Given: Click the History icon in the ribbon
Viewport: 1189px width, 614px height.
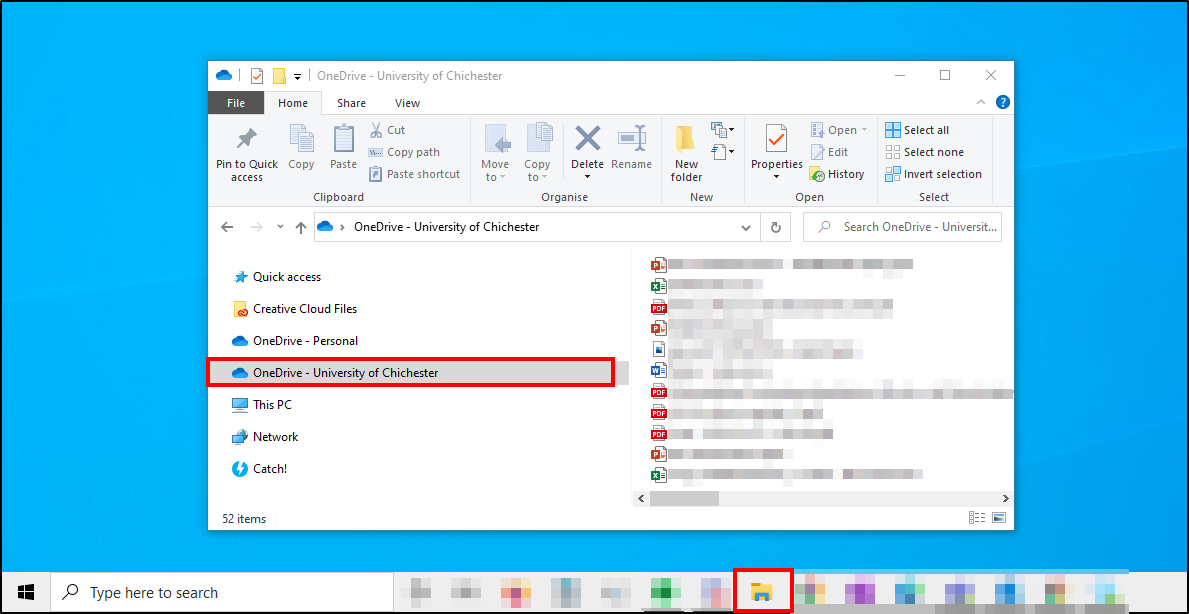Looking at the screenshot, I should [837, 174].
